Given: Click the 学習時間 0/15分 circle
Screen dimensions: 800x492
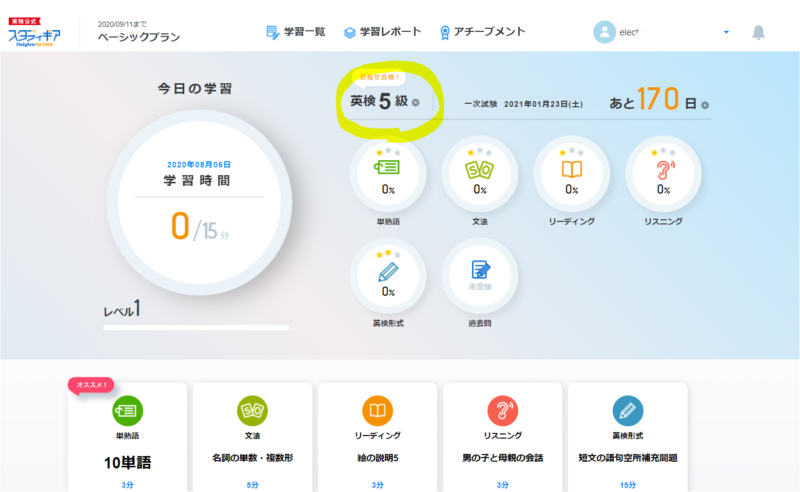Looking at the screenshot, I should coord(199,203).
